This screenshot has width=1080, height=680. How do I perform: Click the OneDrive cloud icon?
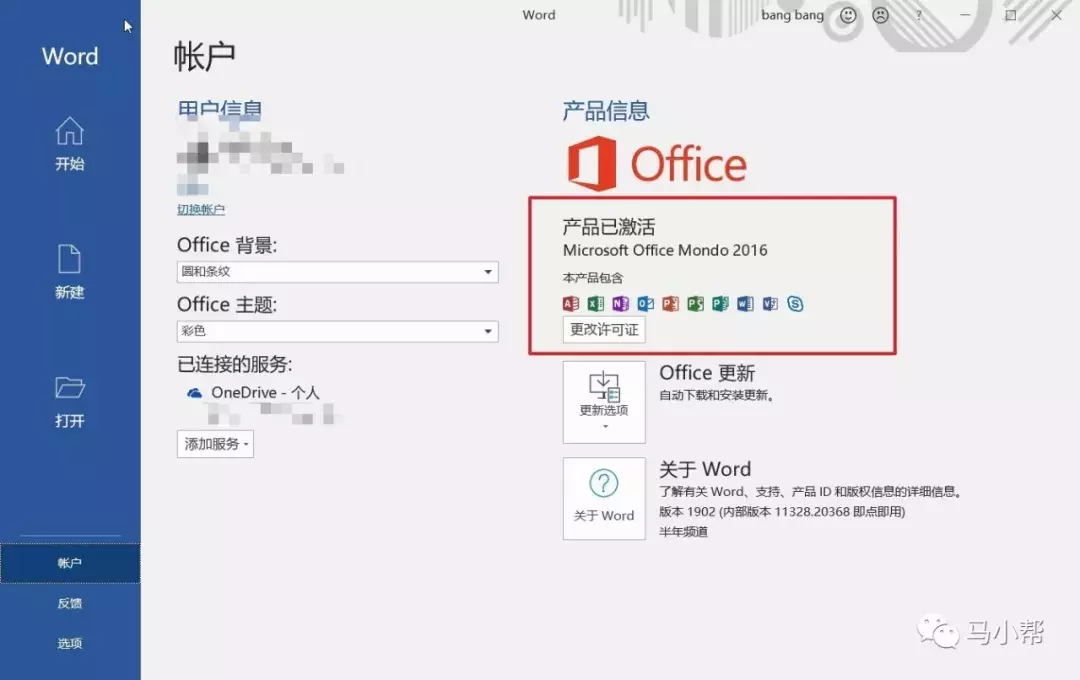[195, 393]
